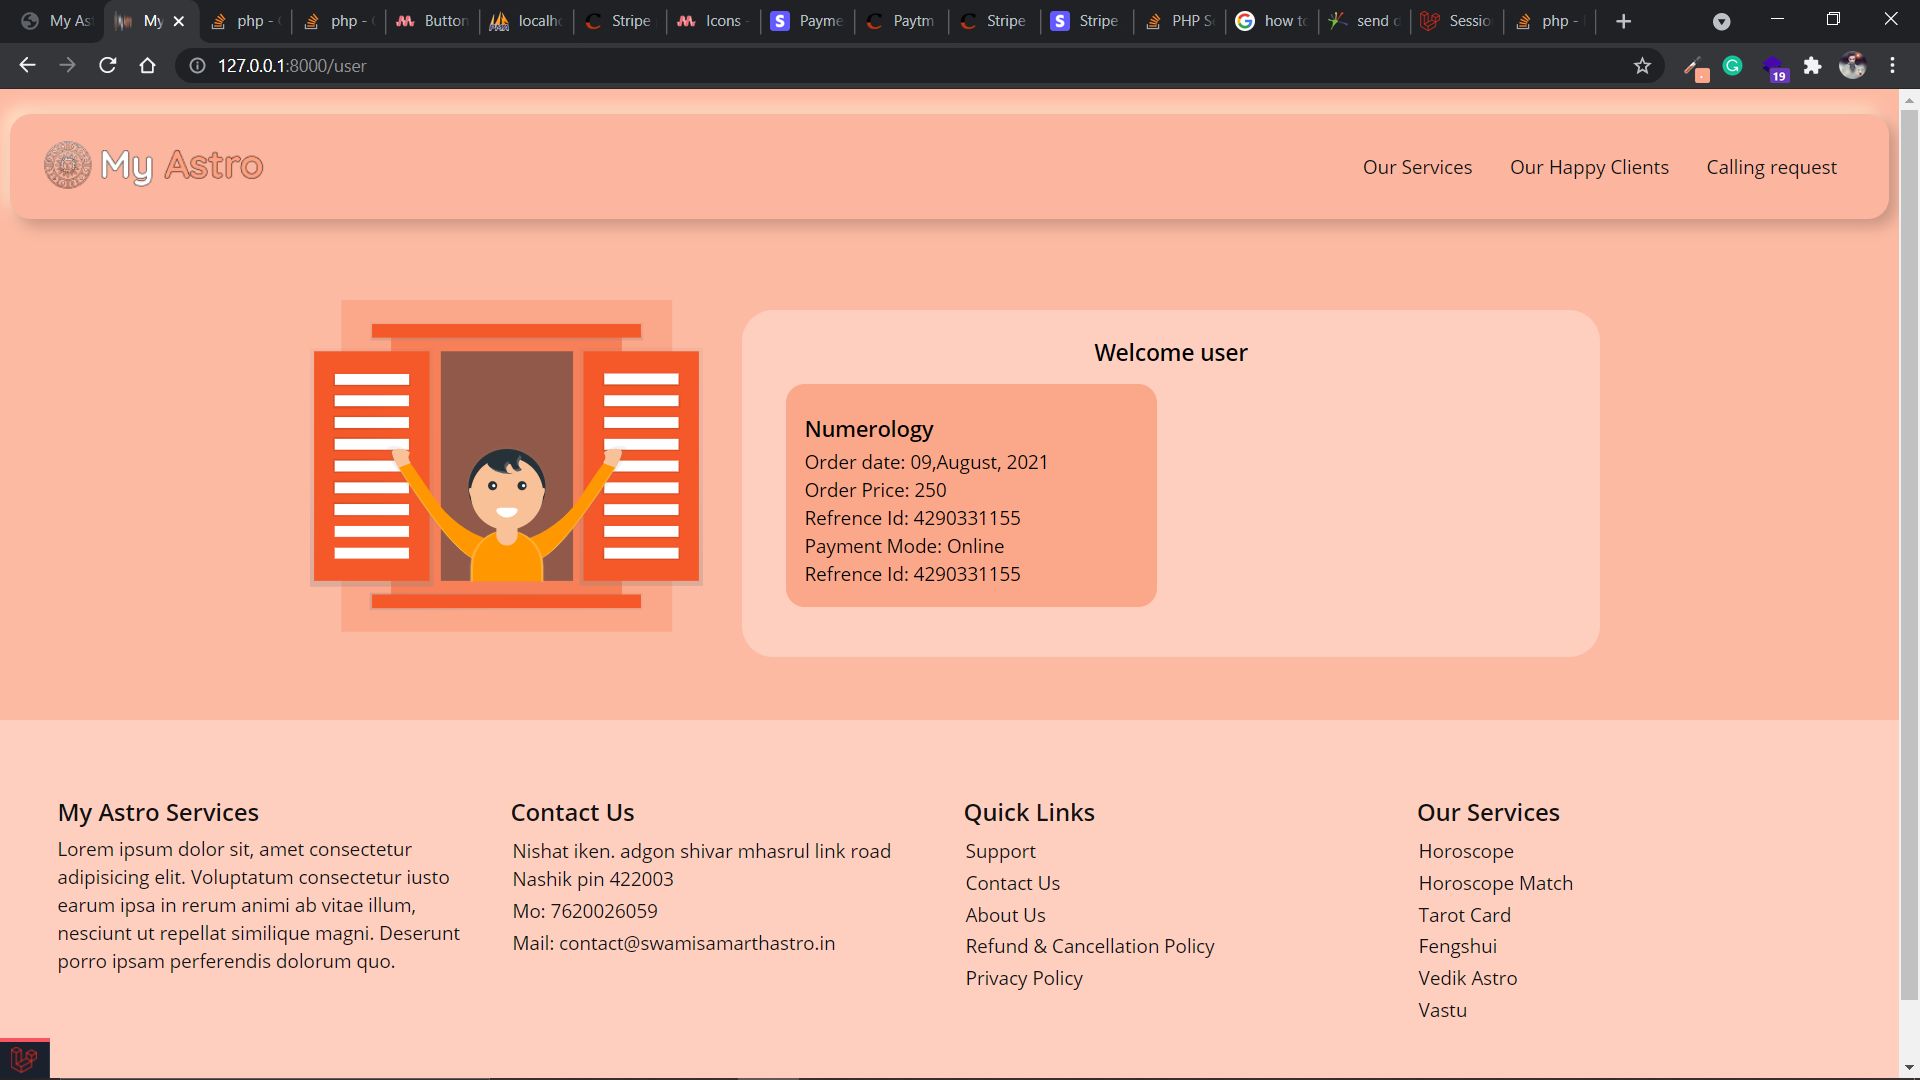Viewport: 1920px width, 1080px height.
Task: Click the browser profile avatar
Action: (x=1852, y=66)
